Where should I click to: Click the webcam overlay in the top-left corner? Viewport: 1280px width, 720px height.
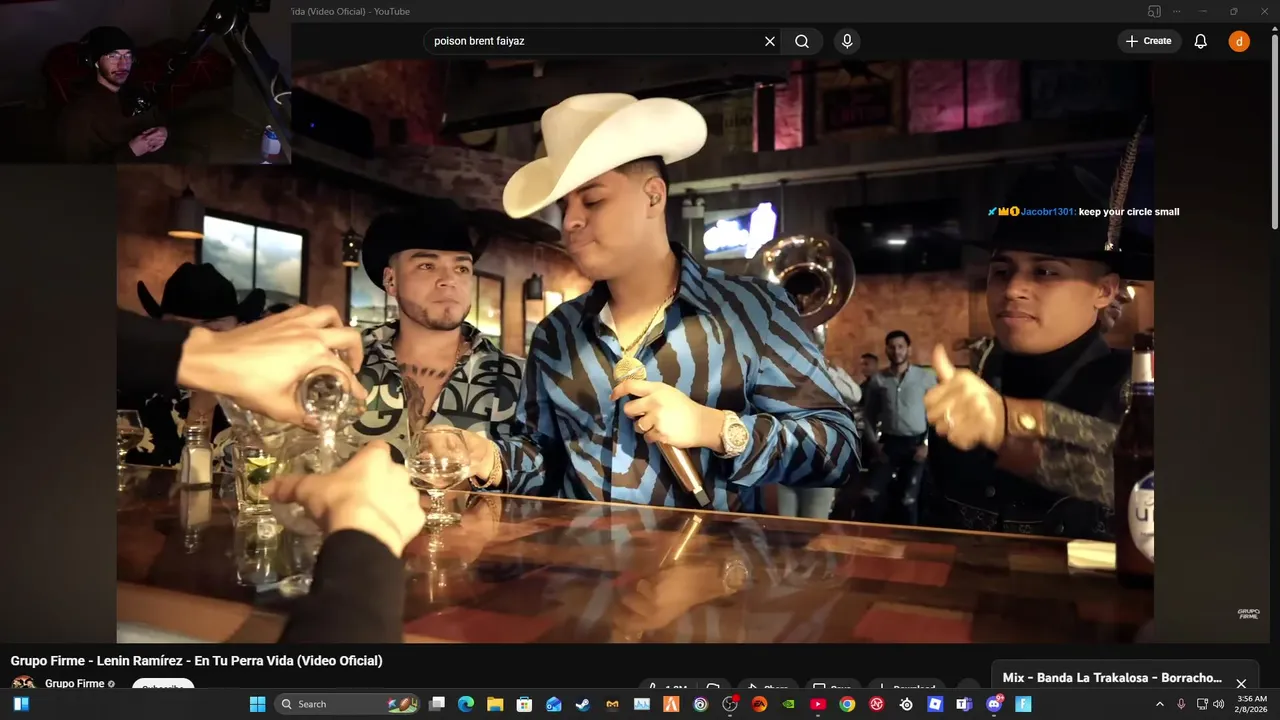146,82
